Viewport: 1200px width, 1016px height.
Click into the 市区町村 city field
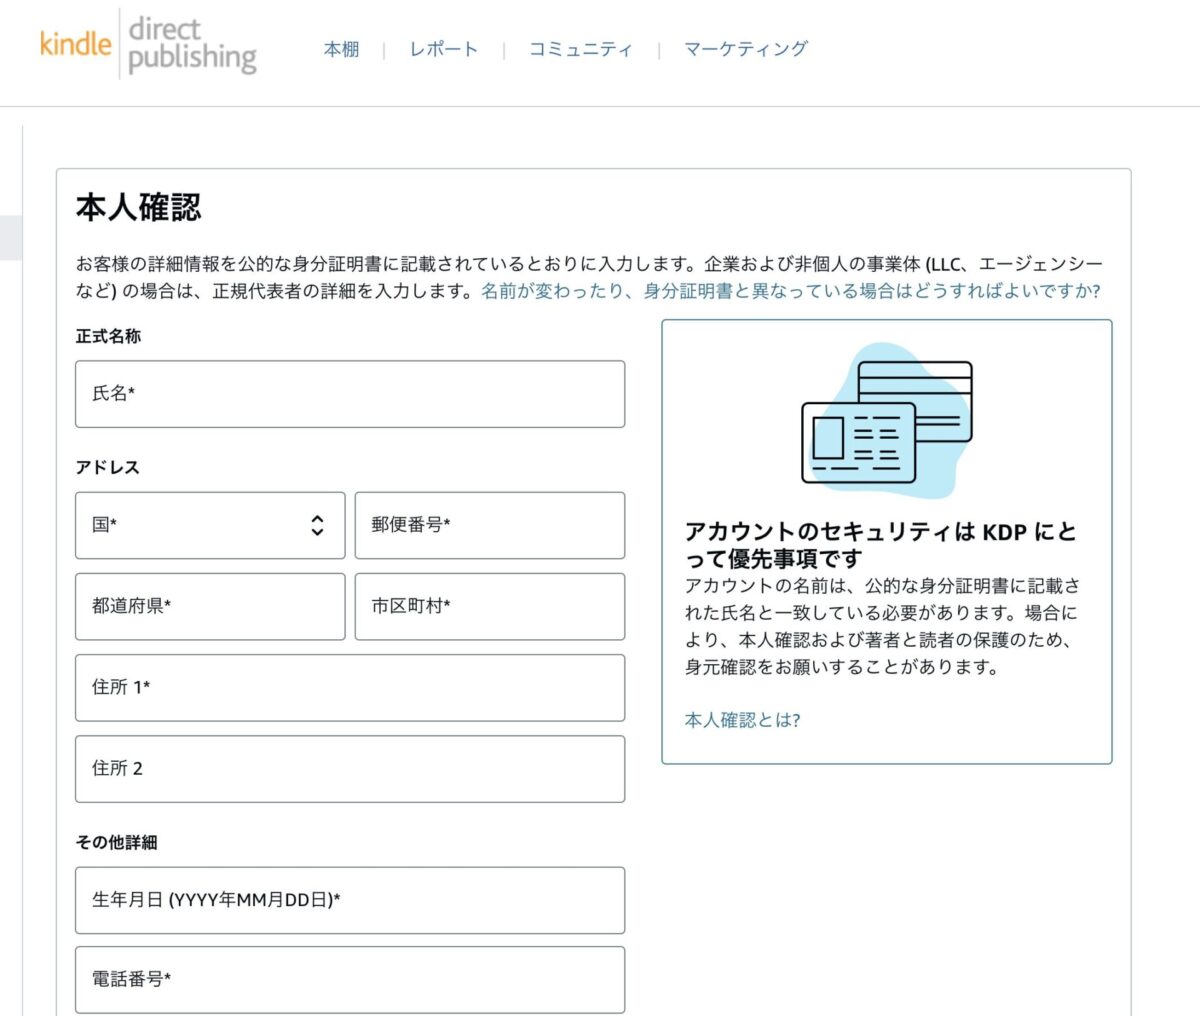pos(490,606)
